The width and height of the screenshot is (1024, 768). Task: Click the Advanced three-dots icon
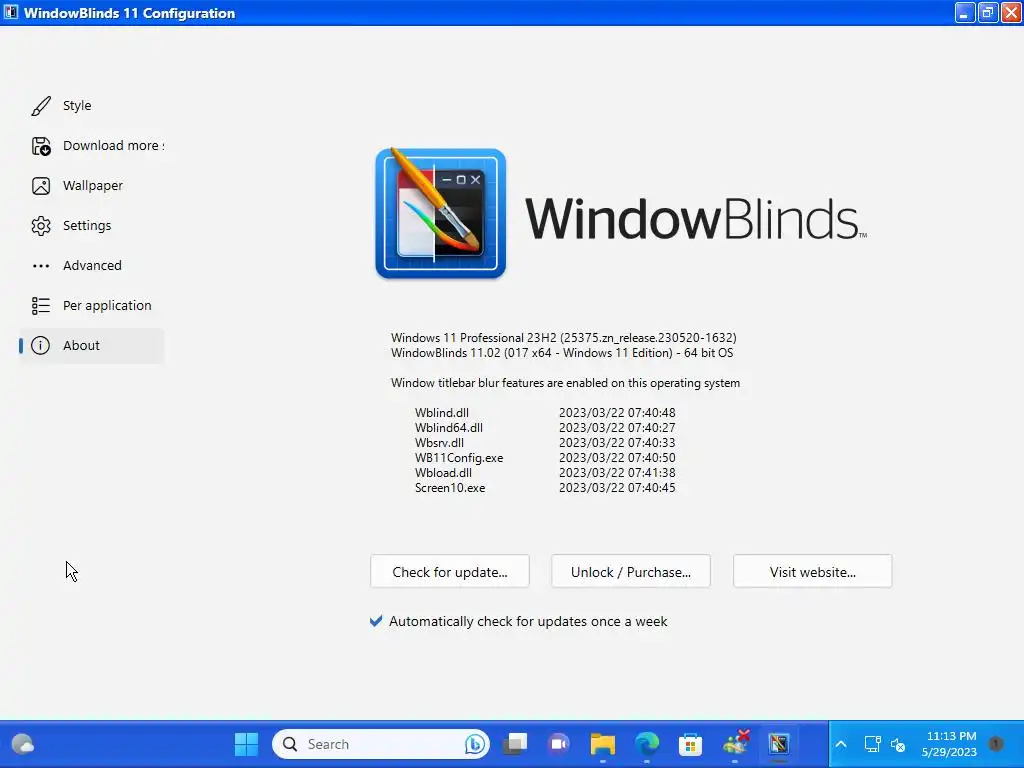(41, 266)
